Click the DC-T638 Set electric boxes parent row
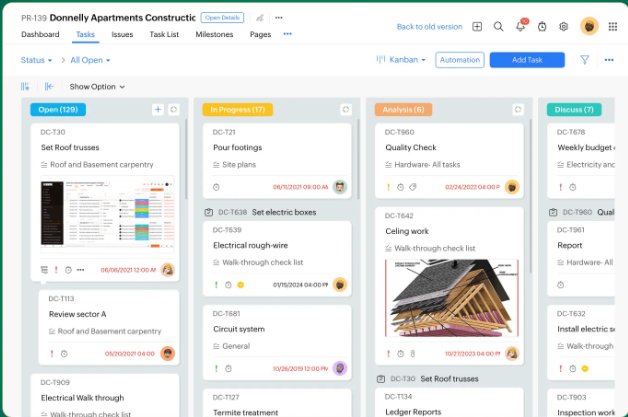The width and height of the screenshot is (628, 417). [x=260, y=212]
